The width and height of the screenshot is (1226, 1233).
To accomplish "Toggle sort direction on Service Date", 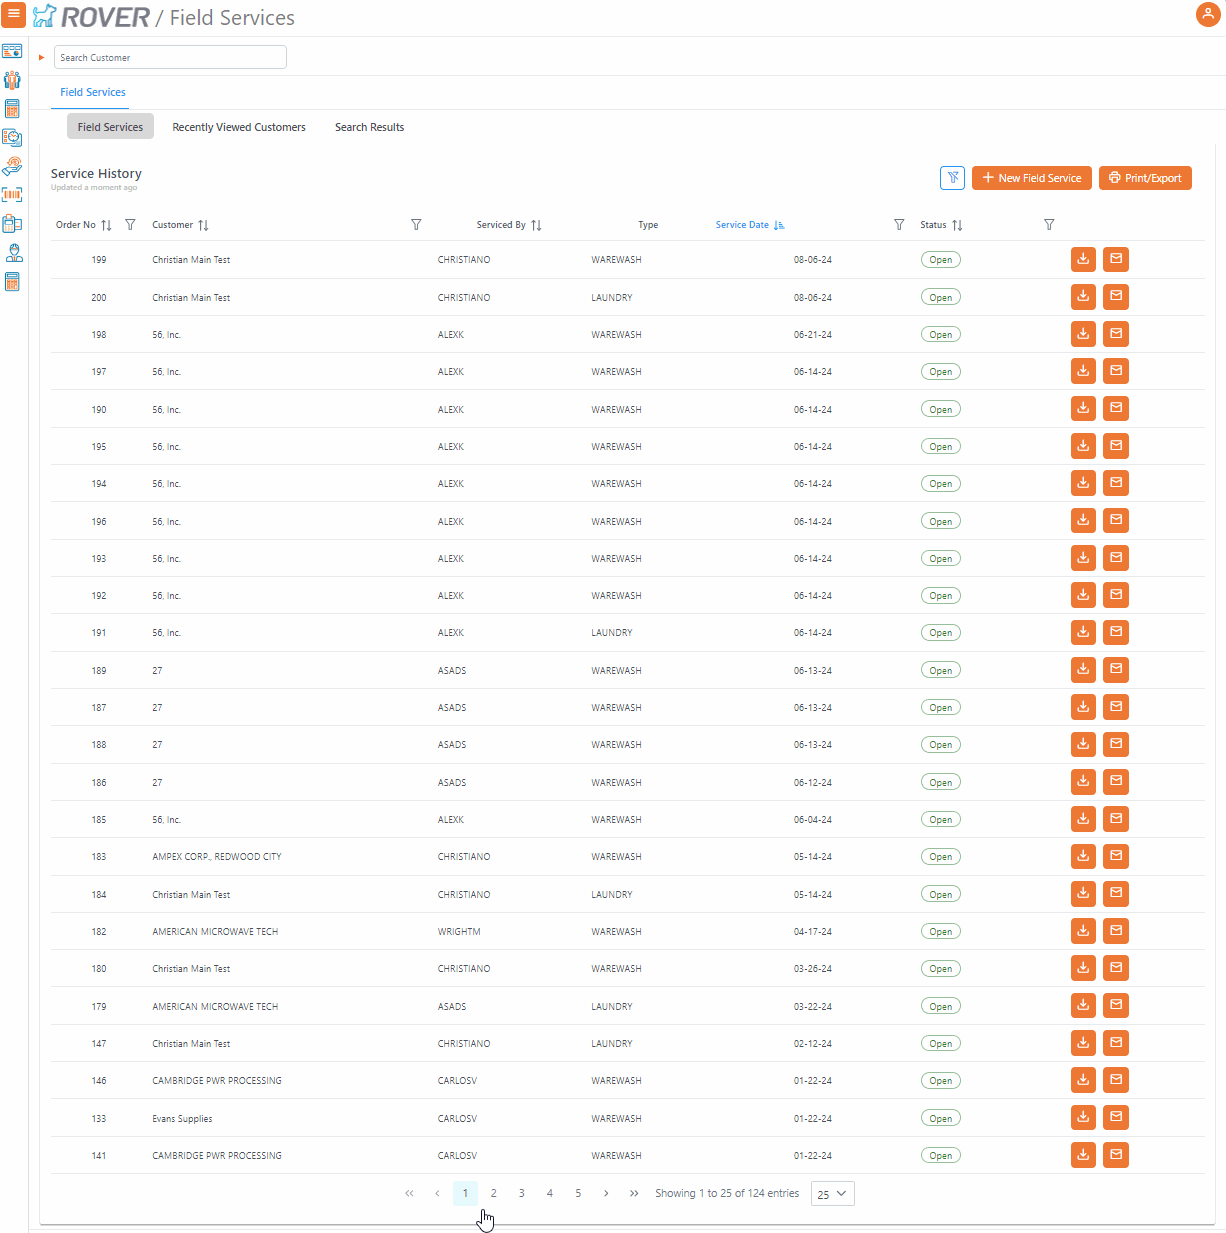I will (x=780, y=224).
